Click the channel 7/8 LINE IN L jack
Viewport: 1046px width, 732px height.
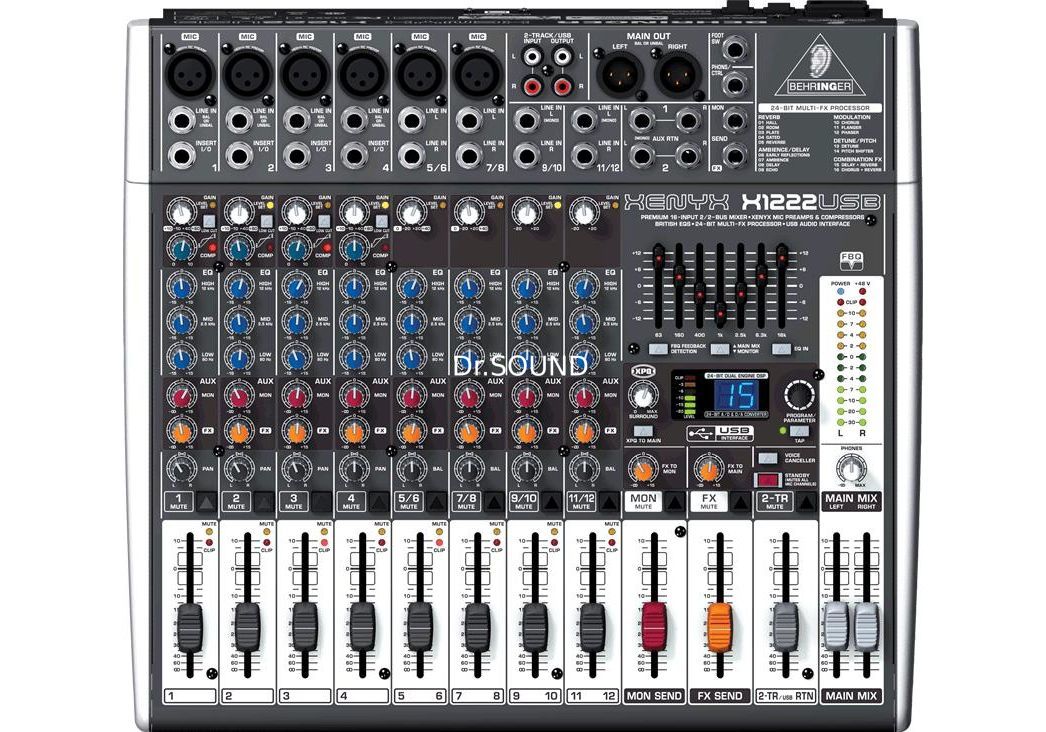tap(469, 122)
